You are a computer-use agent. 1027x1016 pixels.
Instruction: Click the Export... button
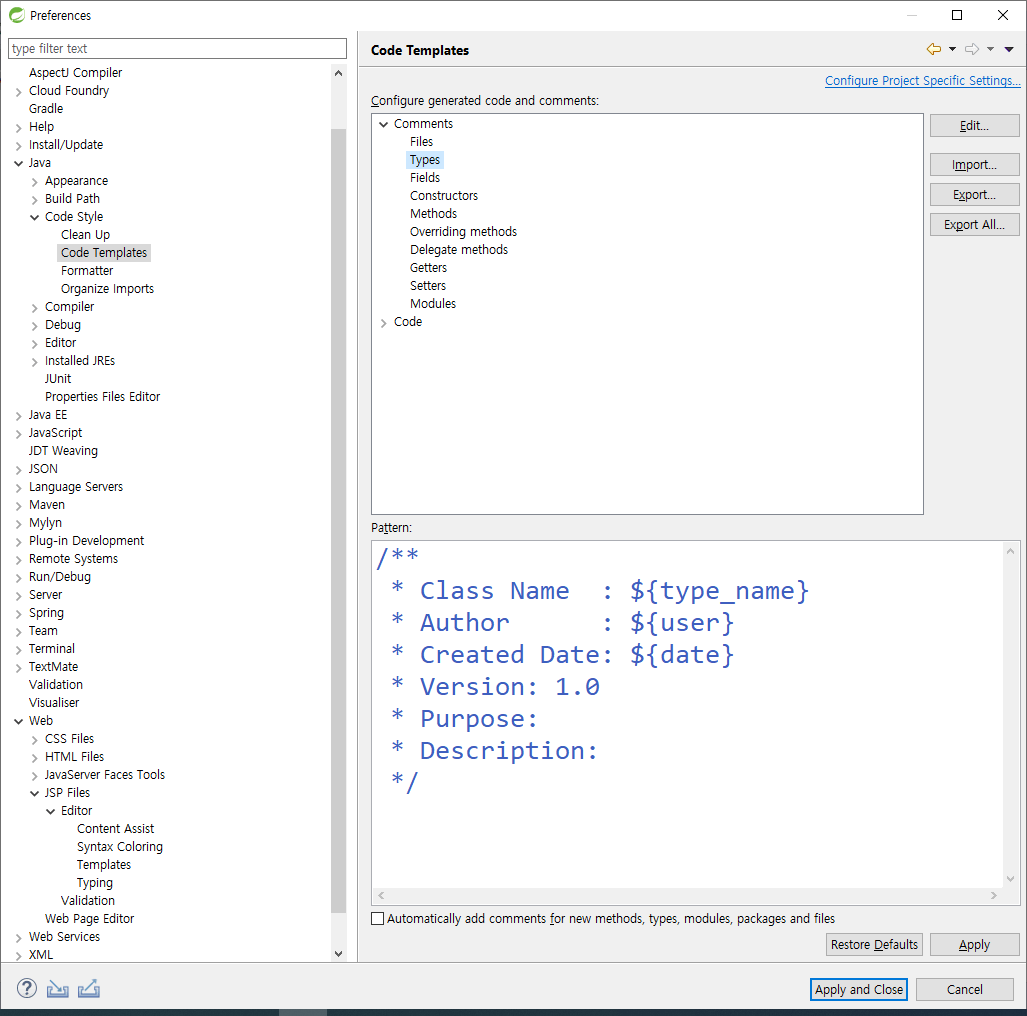(974, 195)
